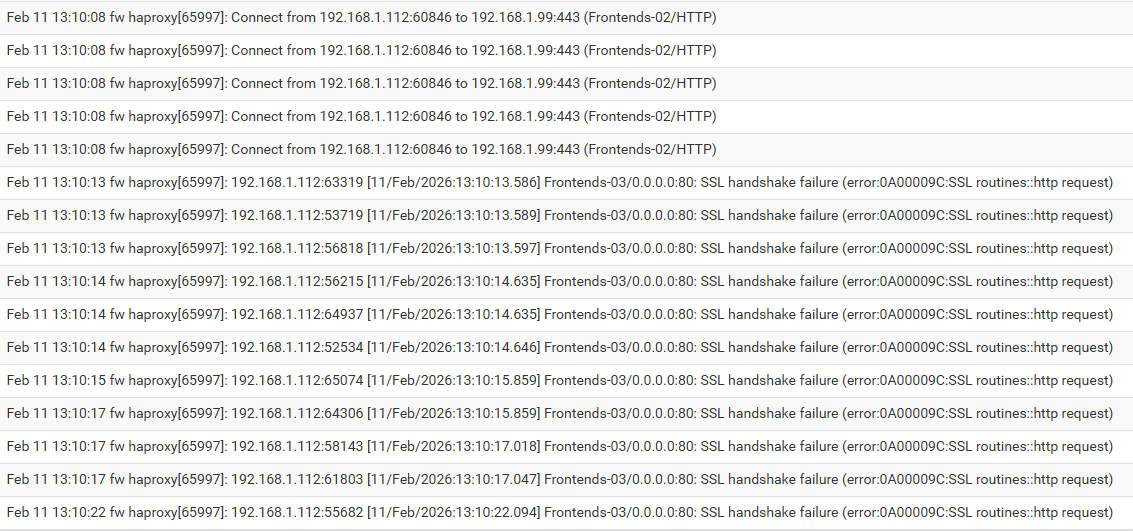The height and width of the screenshot is (531, 1133).
Task: Click the log entry with source port 63319
Action: pos(559,182)
